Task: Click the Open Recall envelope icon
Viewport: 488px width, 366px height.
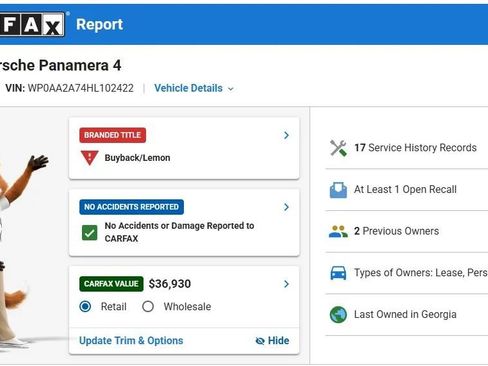Action: pos(338,190)
